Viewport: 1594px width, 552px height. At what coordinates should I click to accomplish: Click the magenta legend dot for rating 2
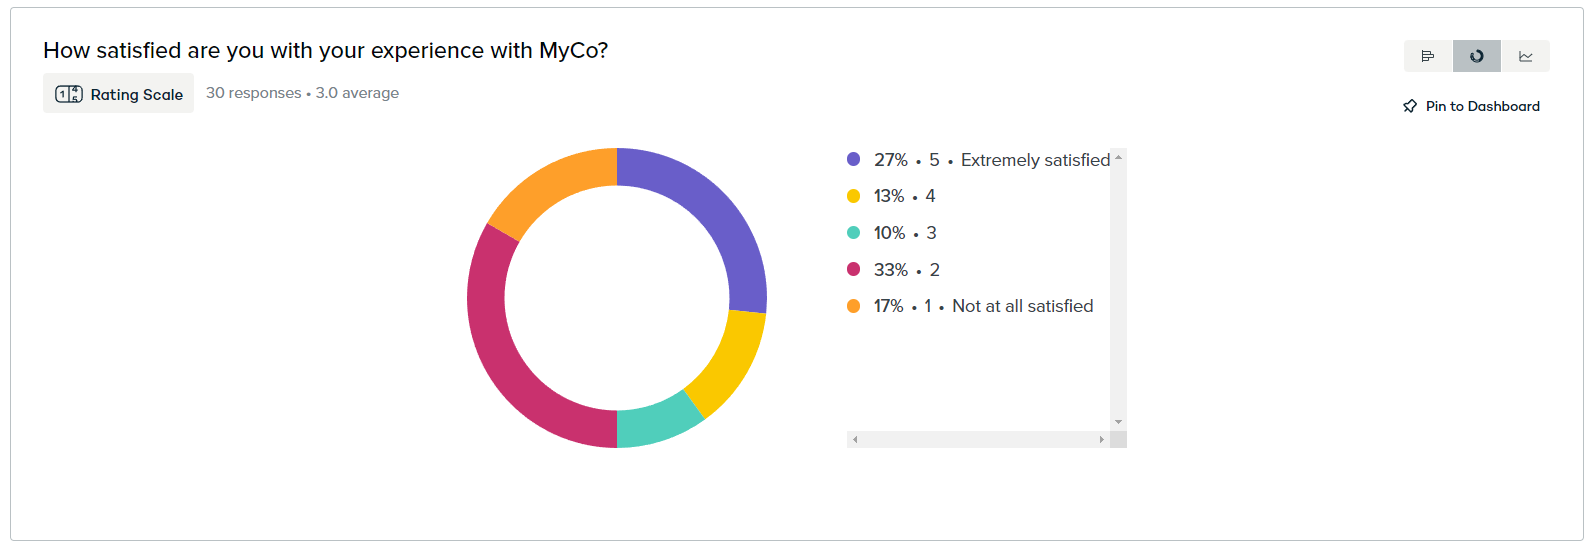853,269
